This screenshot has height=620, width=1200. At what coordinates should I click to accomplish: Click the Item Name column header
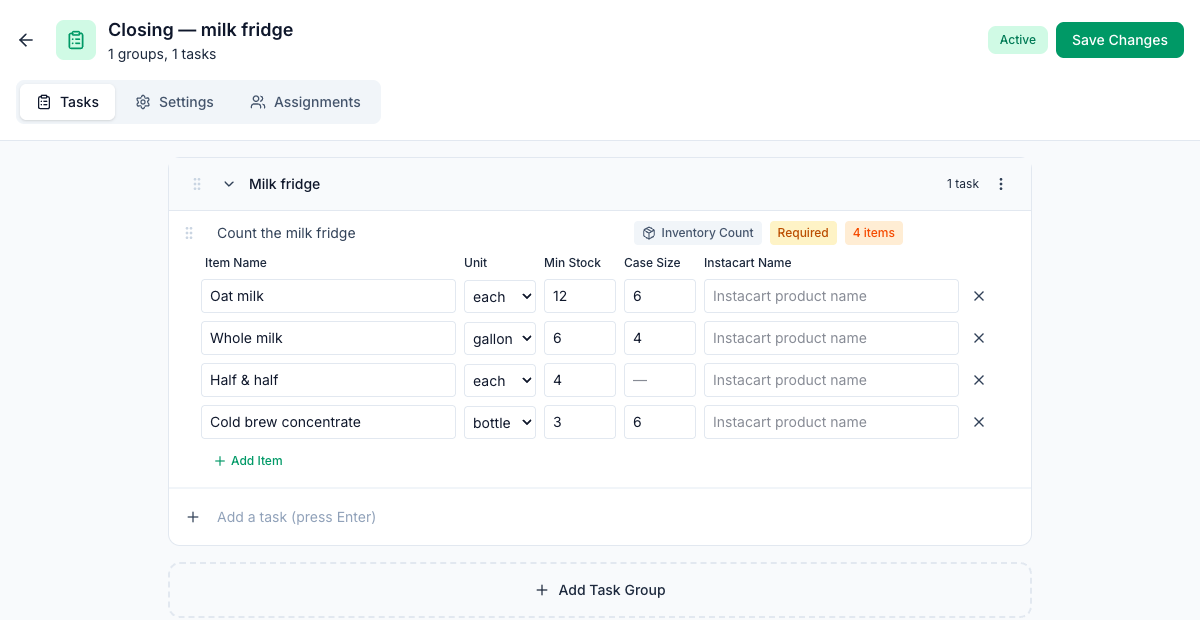[236, 263]
